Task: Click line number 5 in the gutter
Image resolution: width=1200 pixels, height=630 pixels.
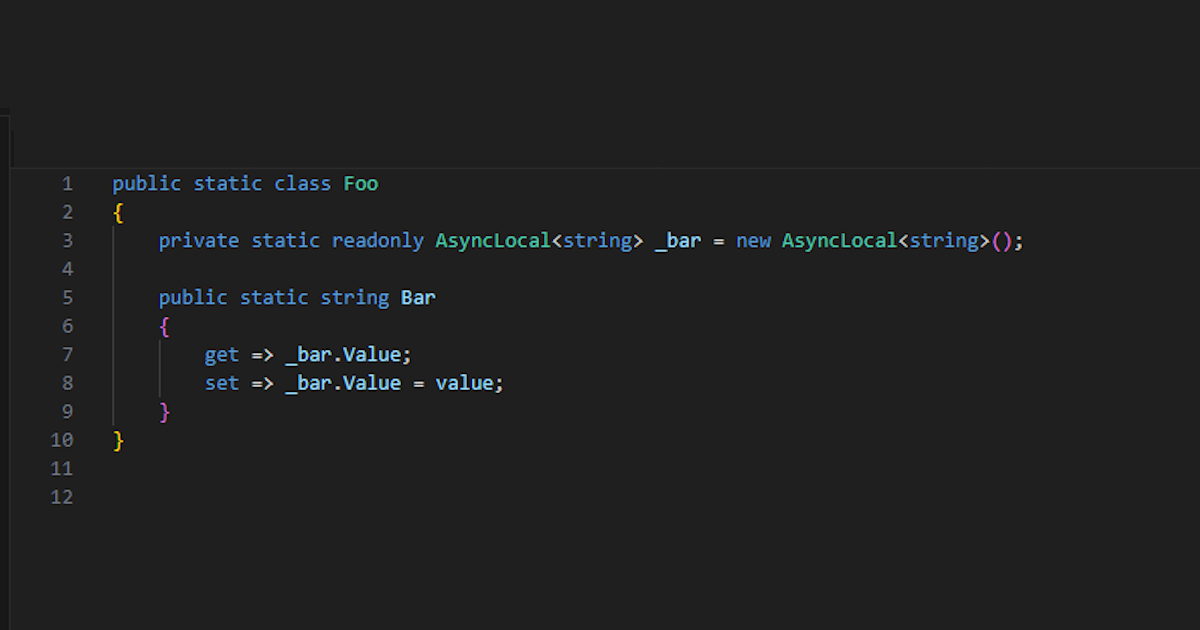Action: [67, 298]
